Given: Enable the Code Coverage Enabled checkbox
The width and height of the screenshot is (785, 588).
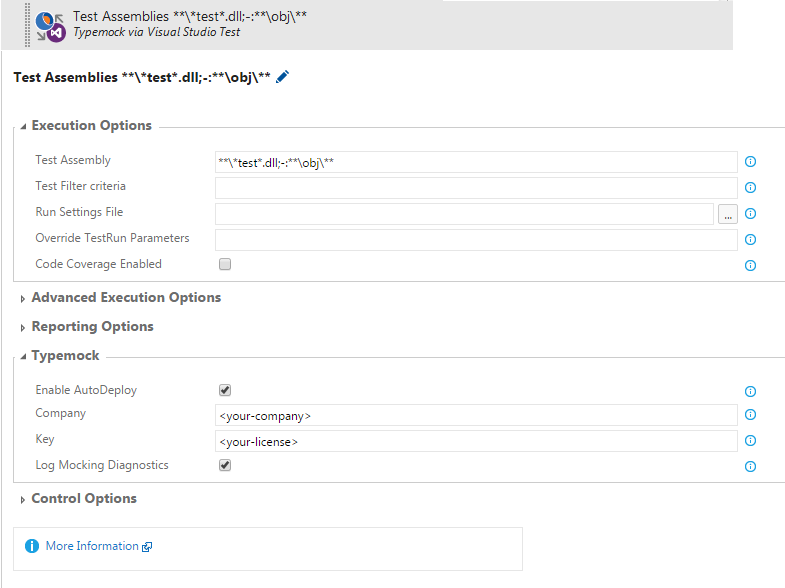Looking at the screenshot, I should 225,265.
